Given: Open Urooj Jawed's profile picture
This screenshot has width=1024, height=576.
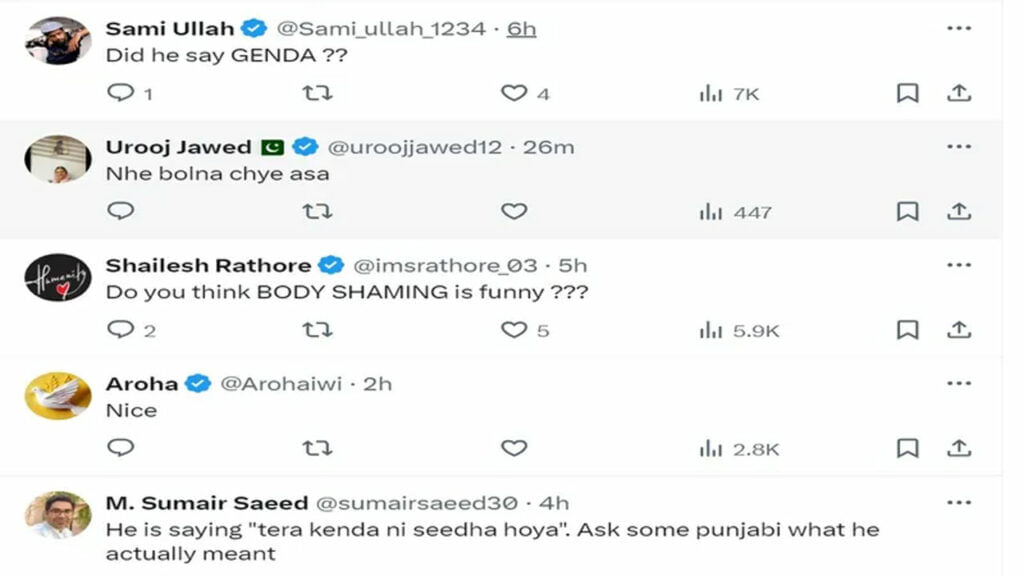Looking at the screenshot, I should point(57,155).
